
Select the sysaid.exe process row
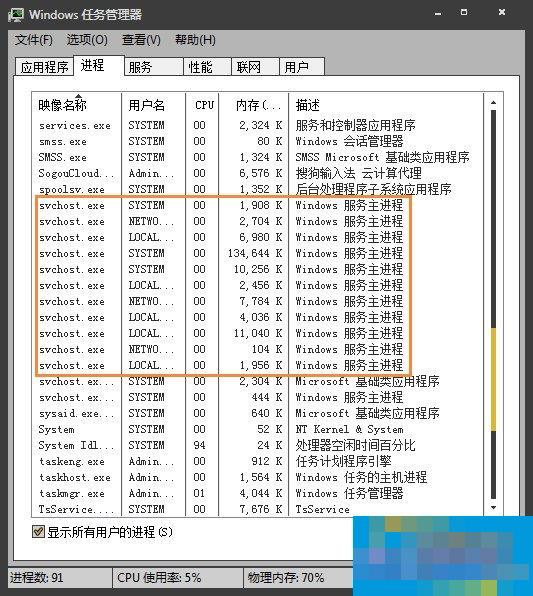pos(257,413)
